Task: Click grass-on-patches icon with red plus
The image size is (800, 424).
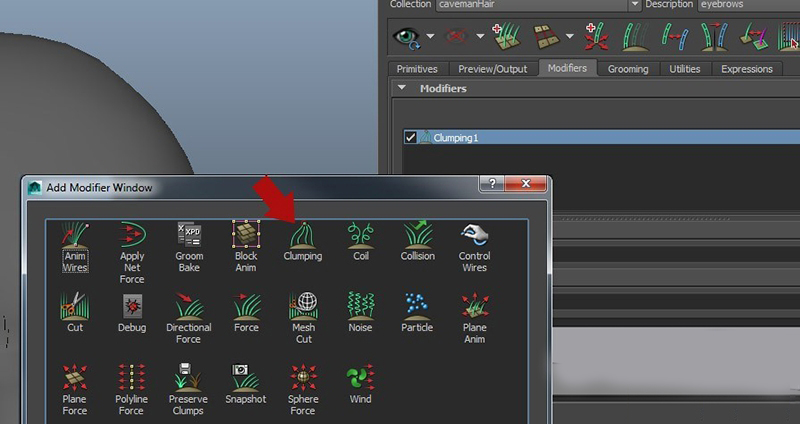Action: point(506,36)
